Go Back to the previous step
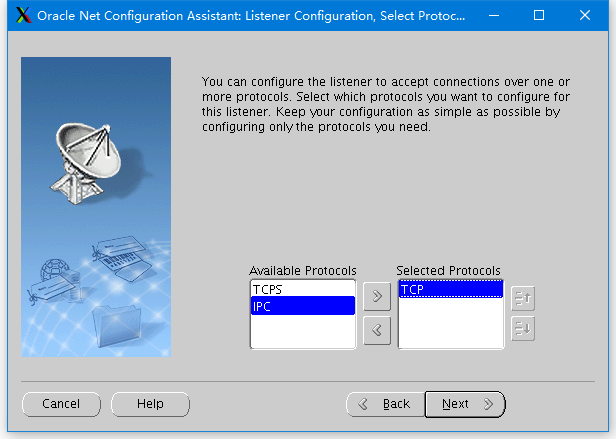Image resolution: width=616 pixels, height=439 pixels. pos(385,404)
